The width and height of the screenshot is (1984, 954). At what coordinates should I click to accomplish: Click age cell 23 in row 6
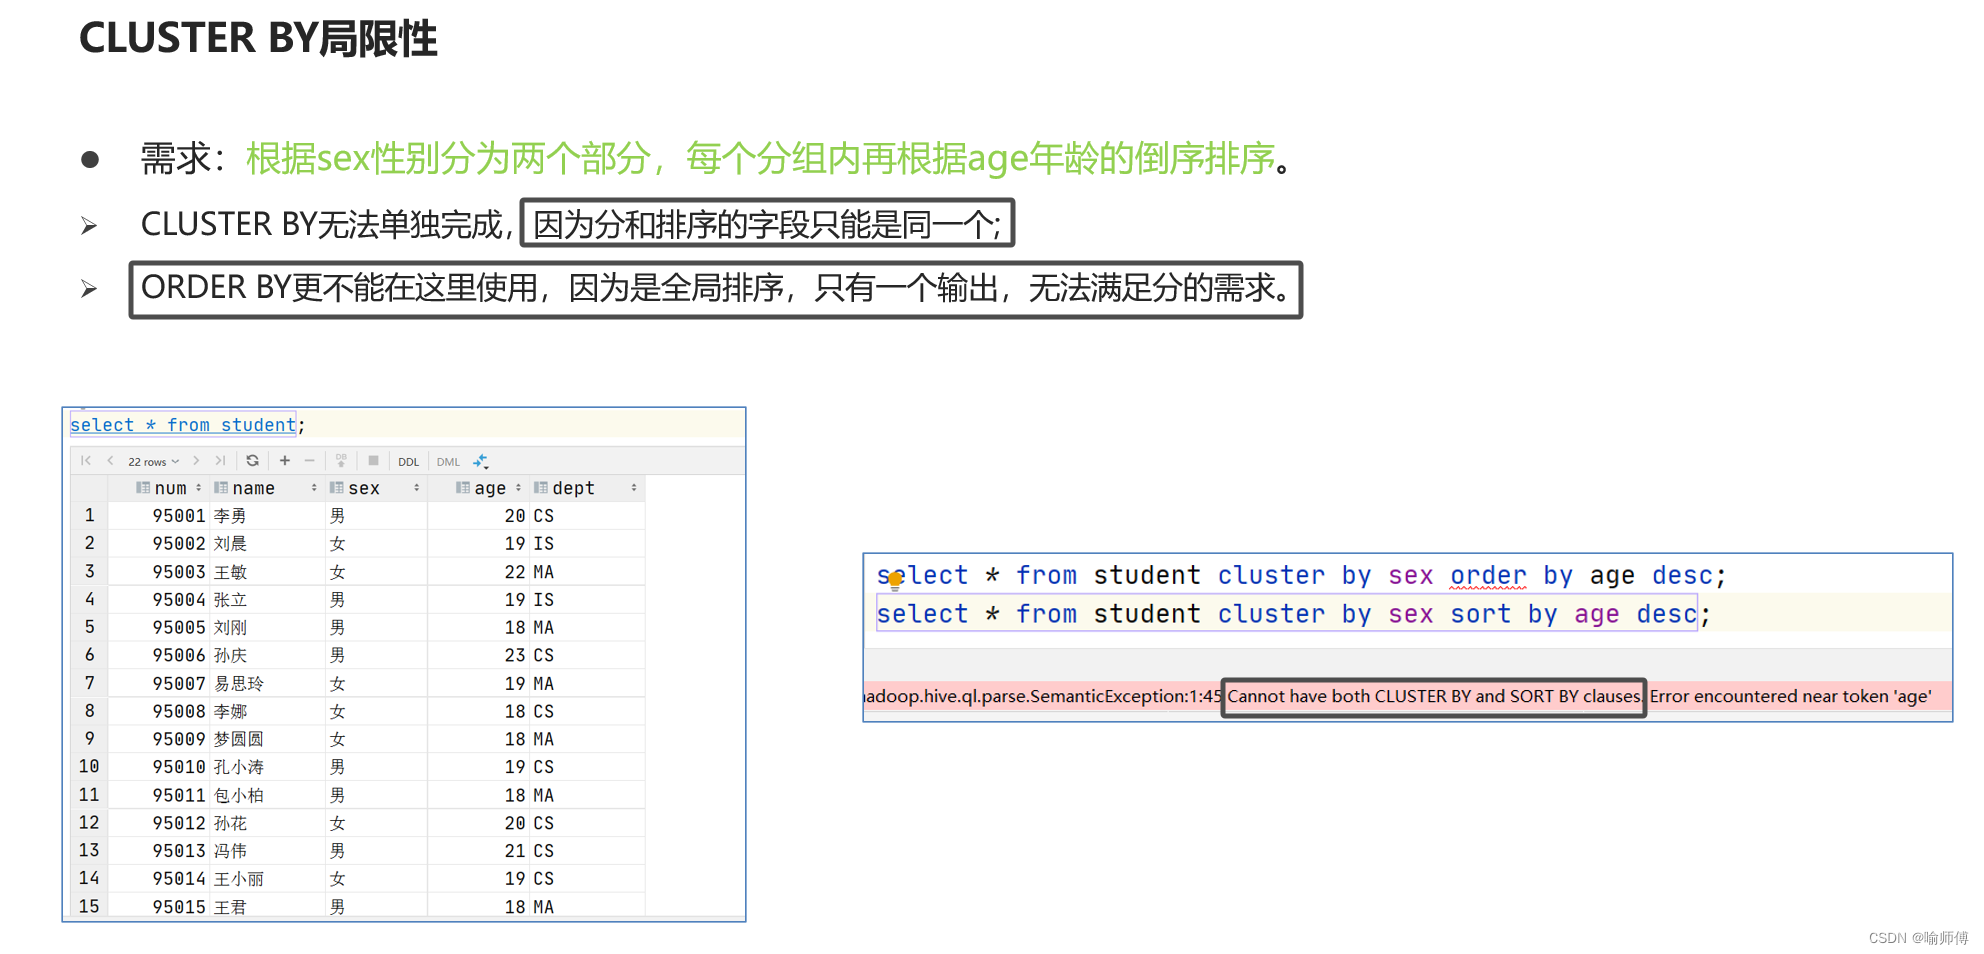click(479, 655)
